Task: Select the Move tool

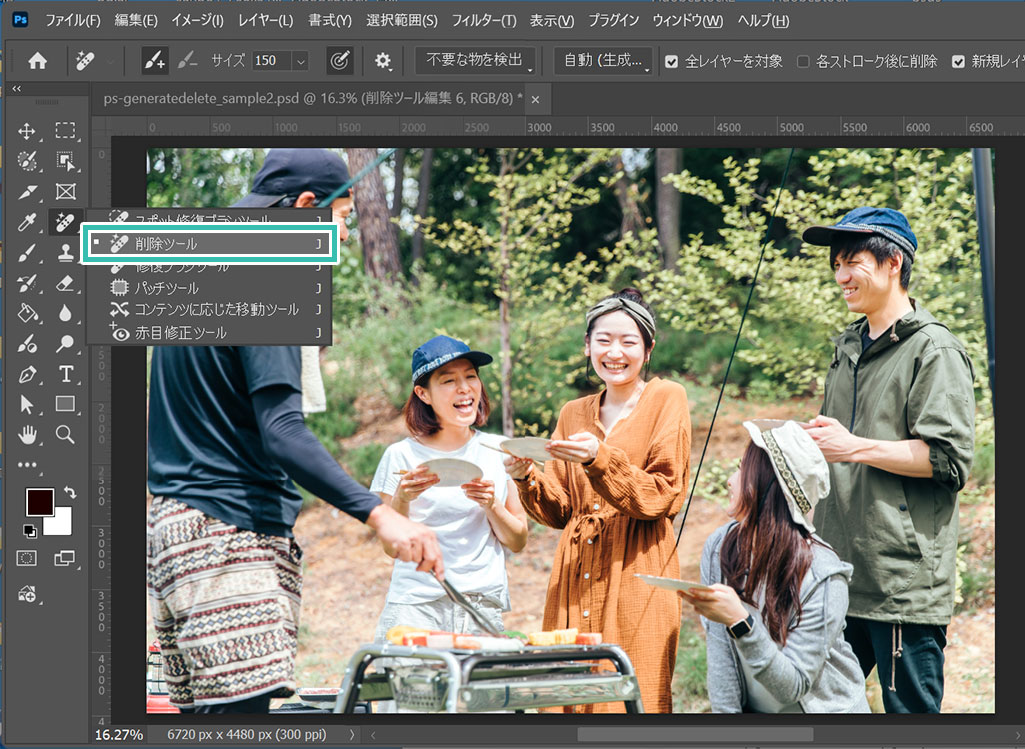Action: tap(27, 131)
